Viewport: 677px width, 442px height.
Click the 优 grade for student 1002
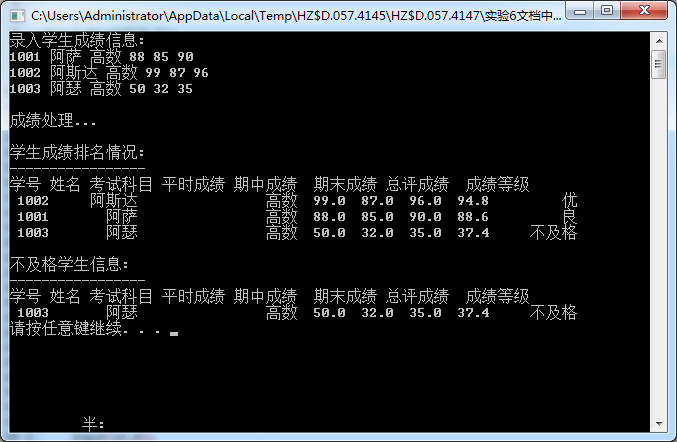click(569, 200)
